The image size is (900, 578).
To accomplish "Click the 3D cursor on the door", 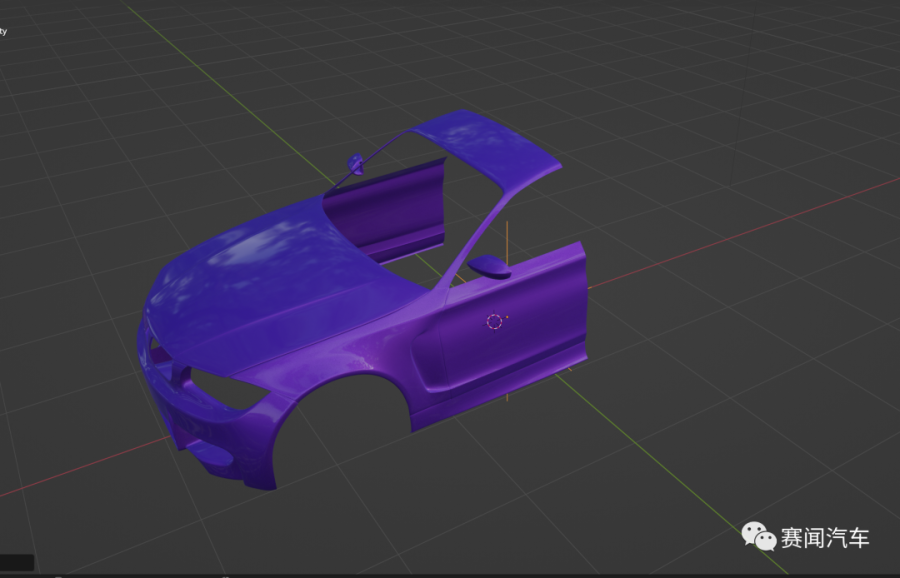I will click(495, 321).
